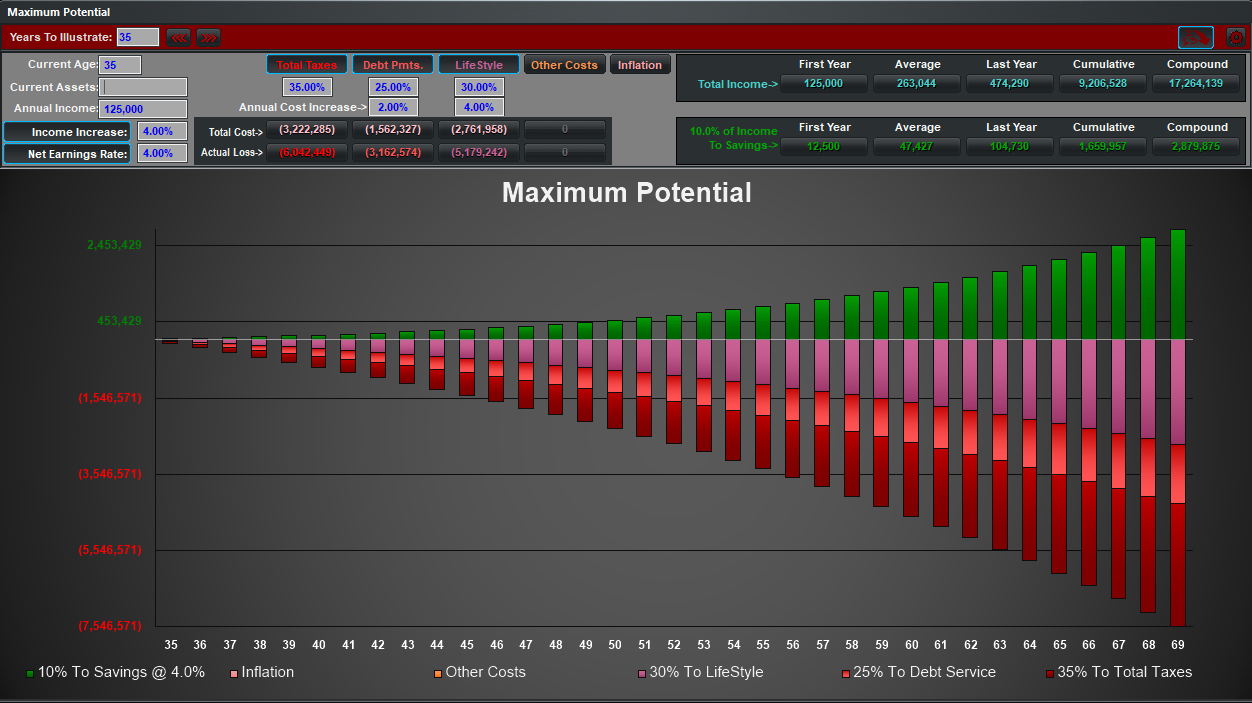Image resolution: width=1252 pixels, height=703 pixels.
Task: Click the 2,453,429 y-axis label
Action: point(112,245)
